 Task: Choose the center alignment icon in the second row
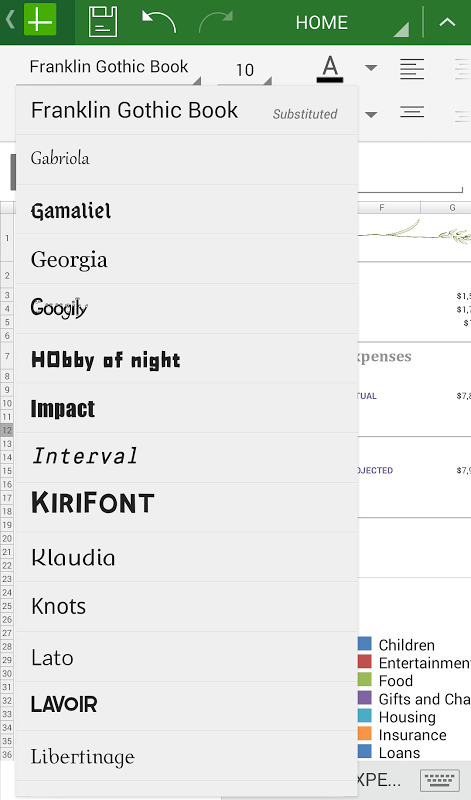click(412, 112)
